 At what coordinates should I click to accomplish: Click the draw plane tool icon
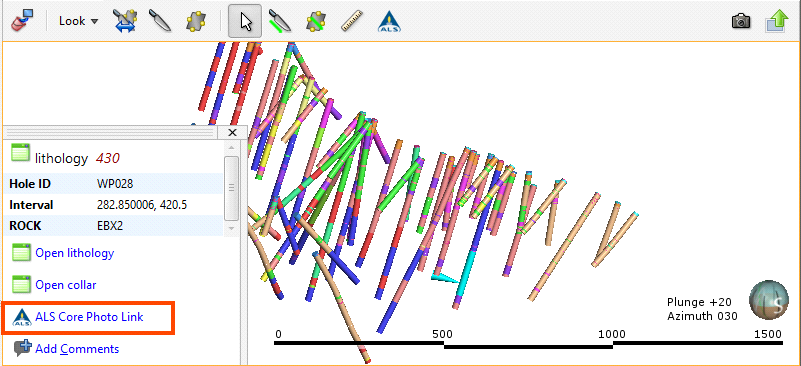[x=196, y=21]
